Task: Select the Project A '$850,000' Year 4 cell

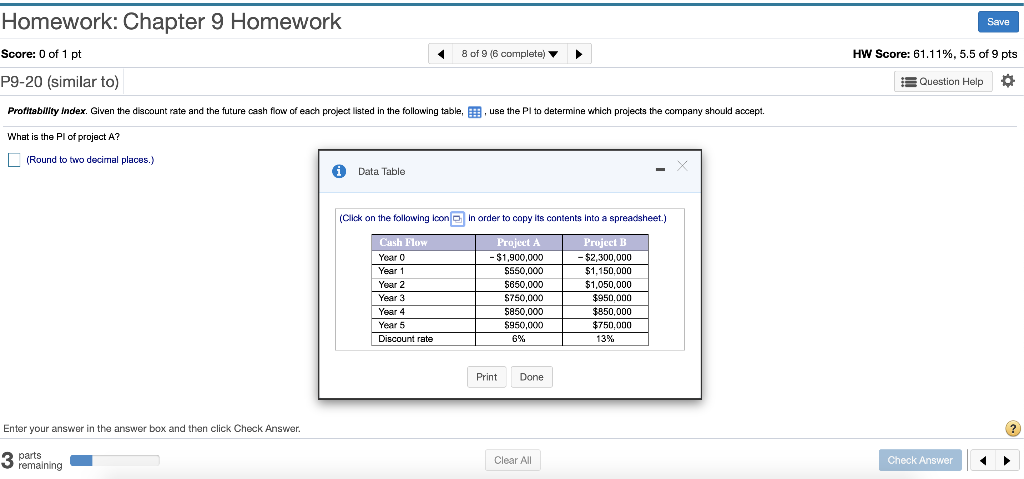Action: (x=519, y=312)
